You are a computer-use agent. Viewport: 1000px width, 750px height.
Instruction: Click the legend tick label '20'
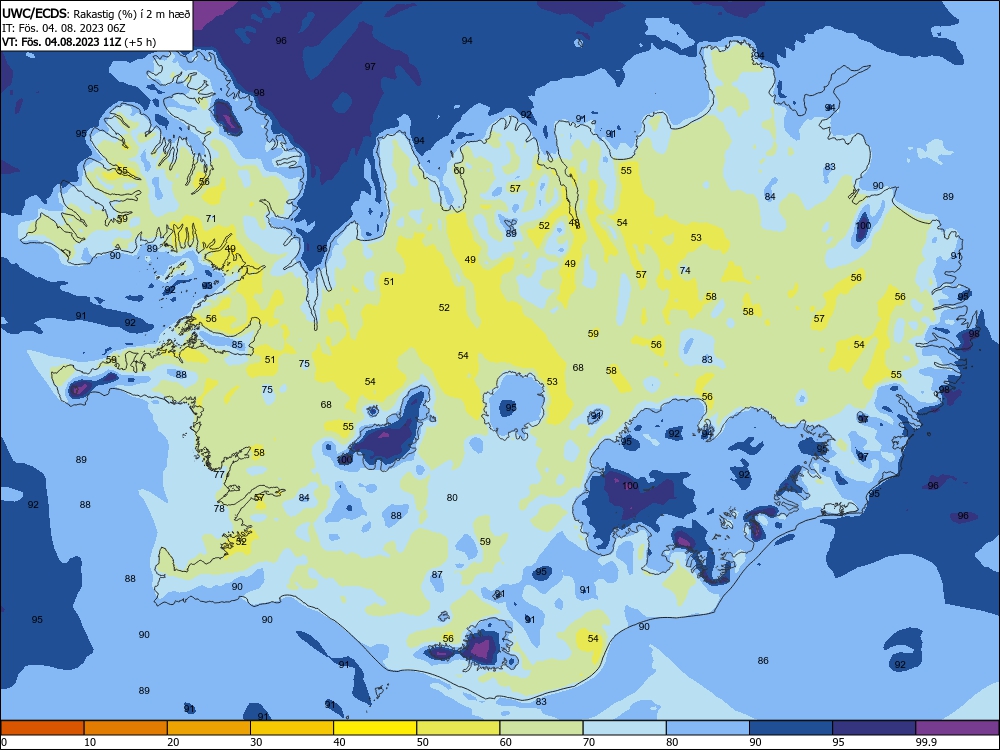point(173,742)
